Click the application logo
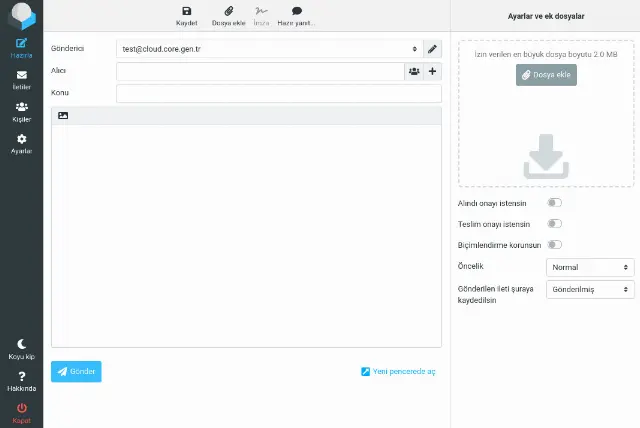The width and height of the screenshot is (640, 428). (22, 16)
